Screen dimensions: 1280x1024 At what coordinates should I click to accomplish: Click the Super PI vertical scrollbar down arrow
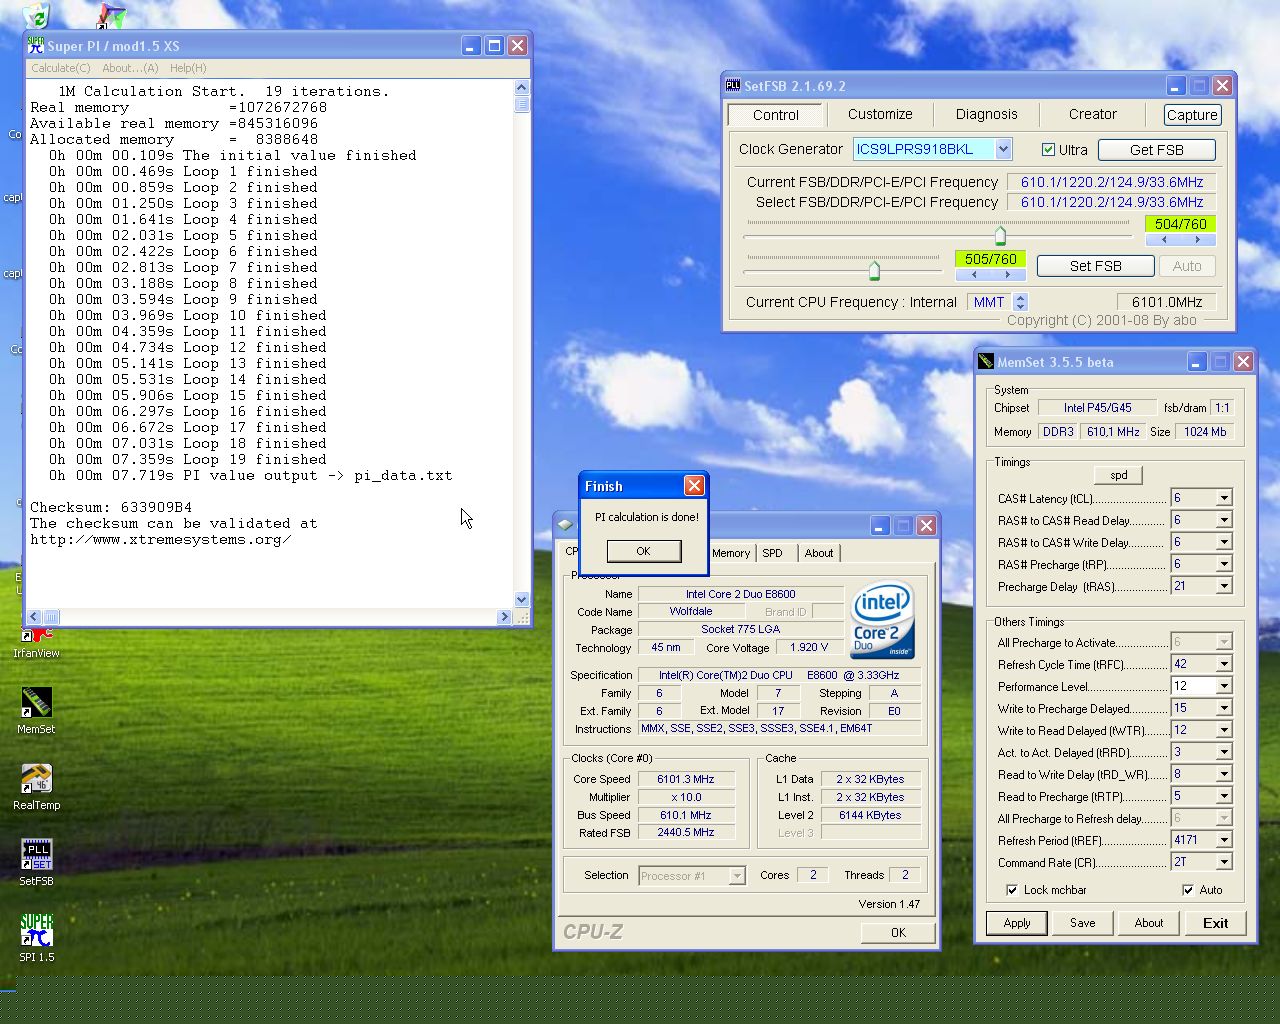click(521, 599)
